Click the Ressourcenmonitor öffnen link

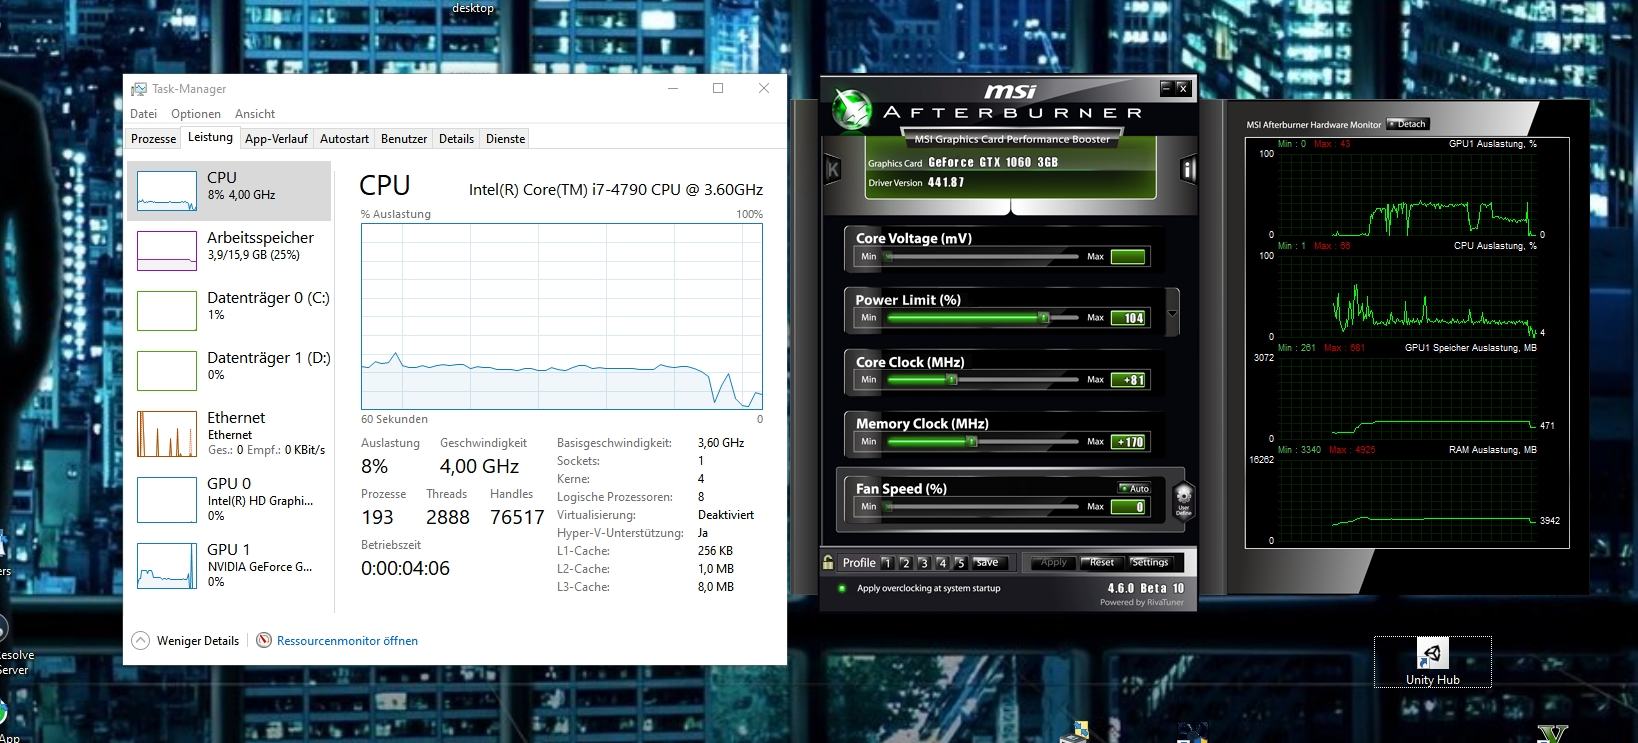coord(347,640)
